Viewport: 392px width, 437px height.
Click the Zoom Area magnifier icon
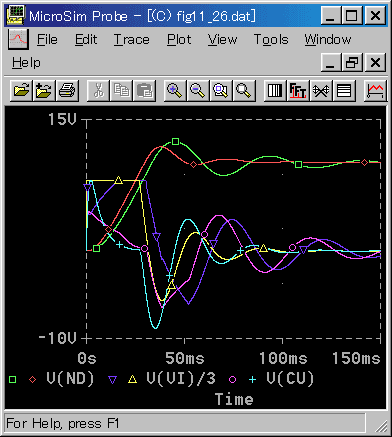(x=221, y=90)
